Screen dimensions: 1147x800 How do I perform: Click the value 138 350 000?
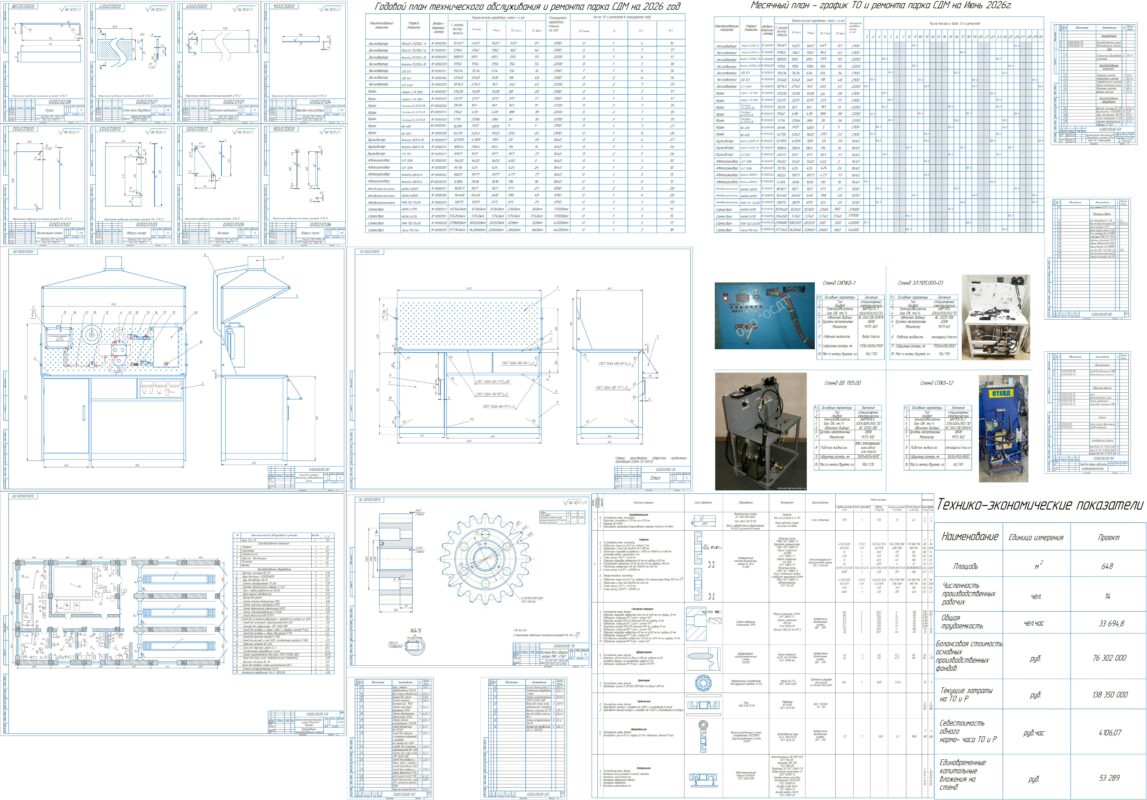pyautogui.click(x=1110, y=695)
